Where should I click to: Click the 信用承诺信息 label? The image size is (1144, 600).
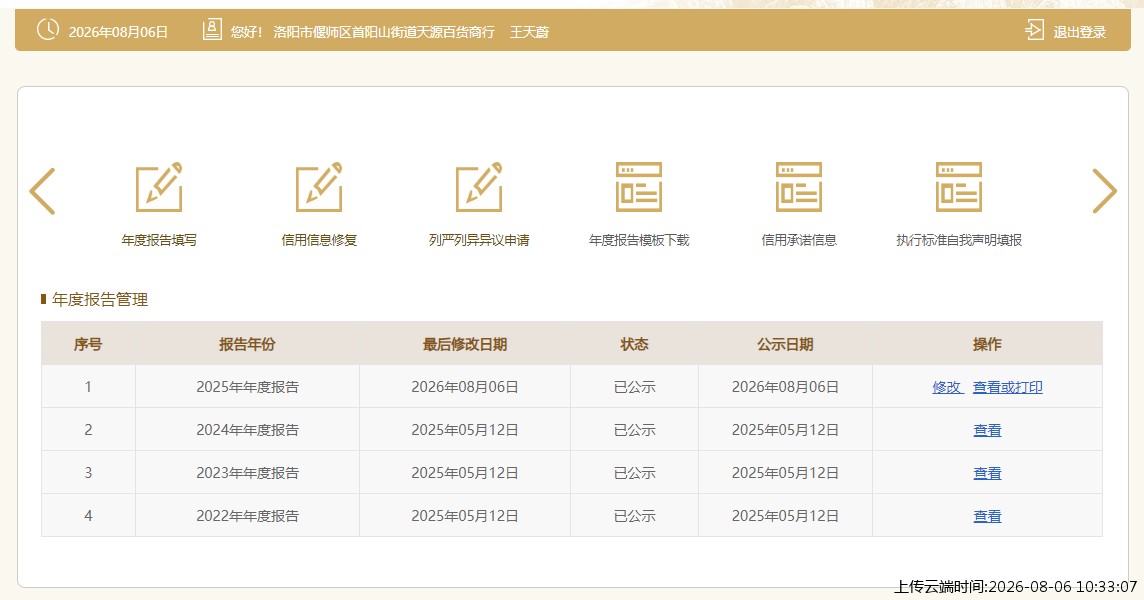point(799,240)
